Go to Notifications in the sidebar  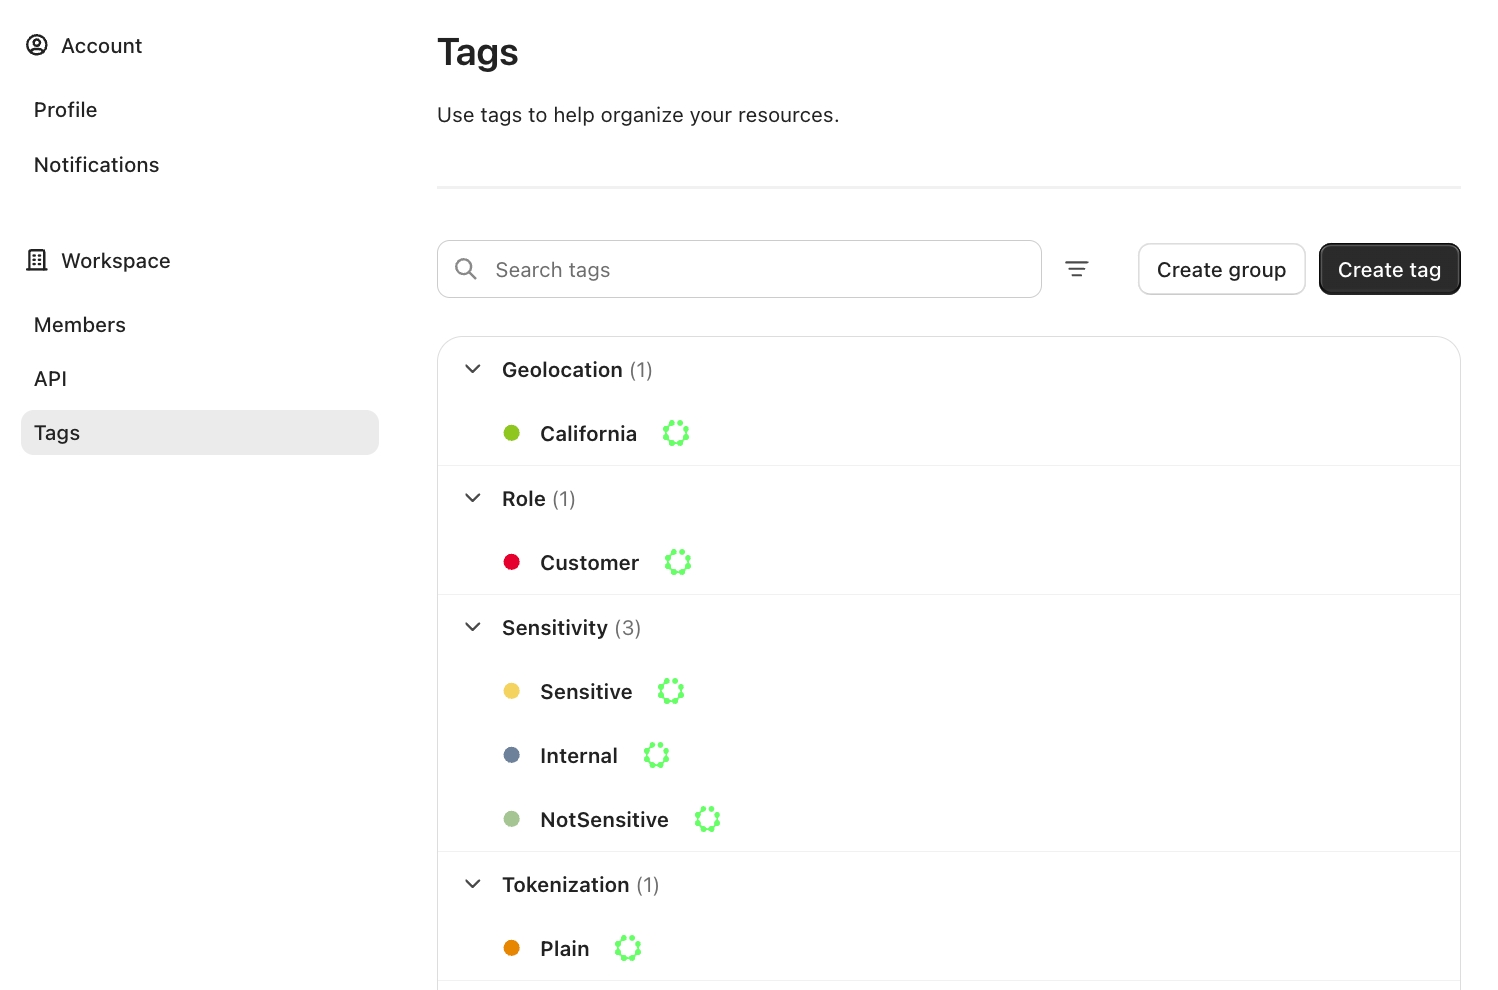click(97, 165)
